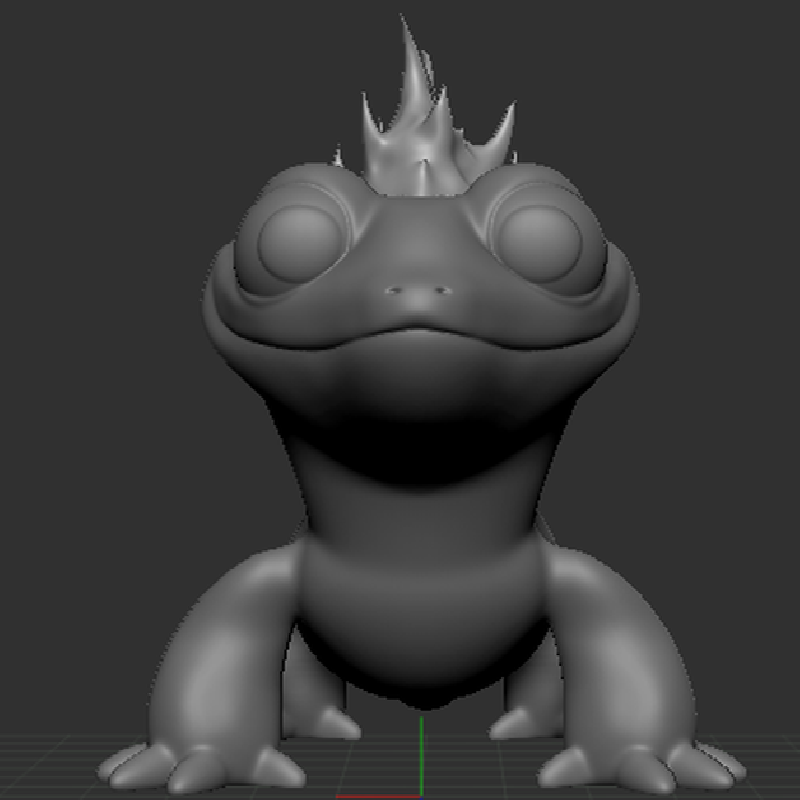Screen dimensions: 800x800
Task: Click the salamander model's left-side eye
Action: 299,237
